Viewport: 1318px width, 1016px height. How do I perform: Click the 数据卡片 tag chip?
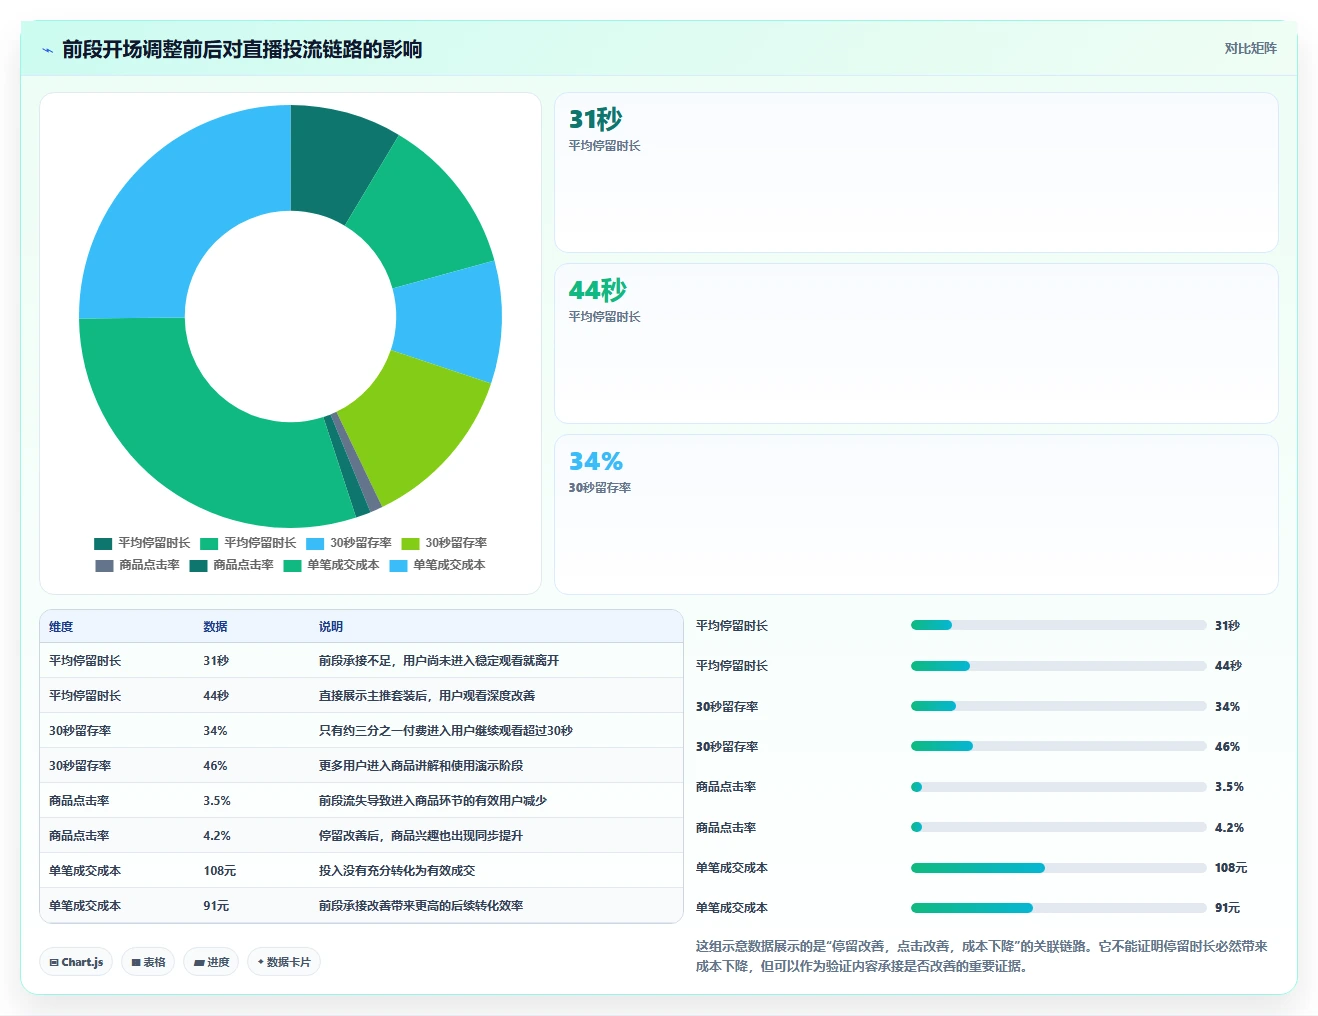(284, 962)
